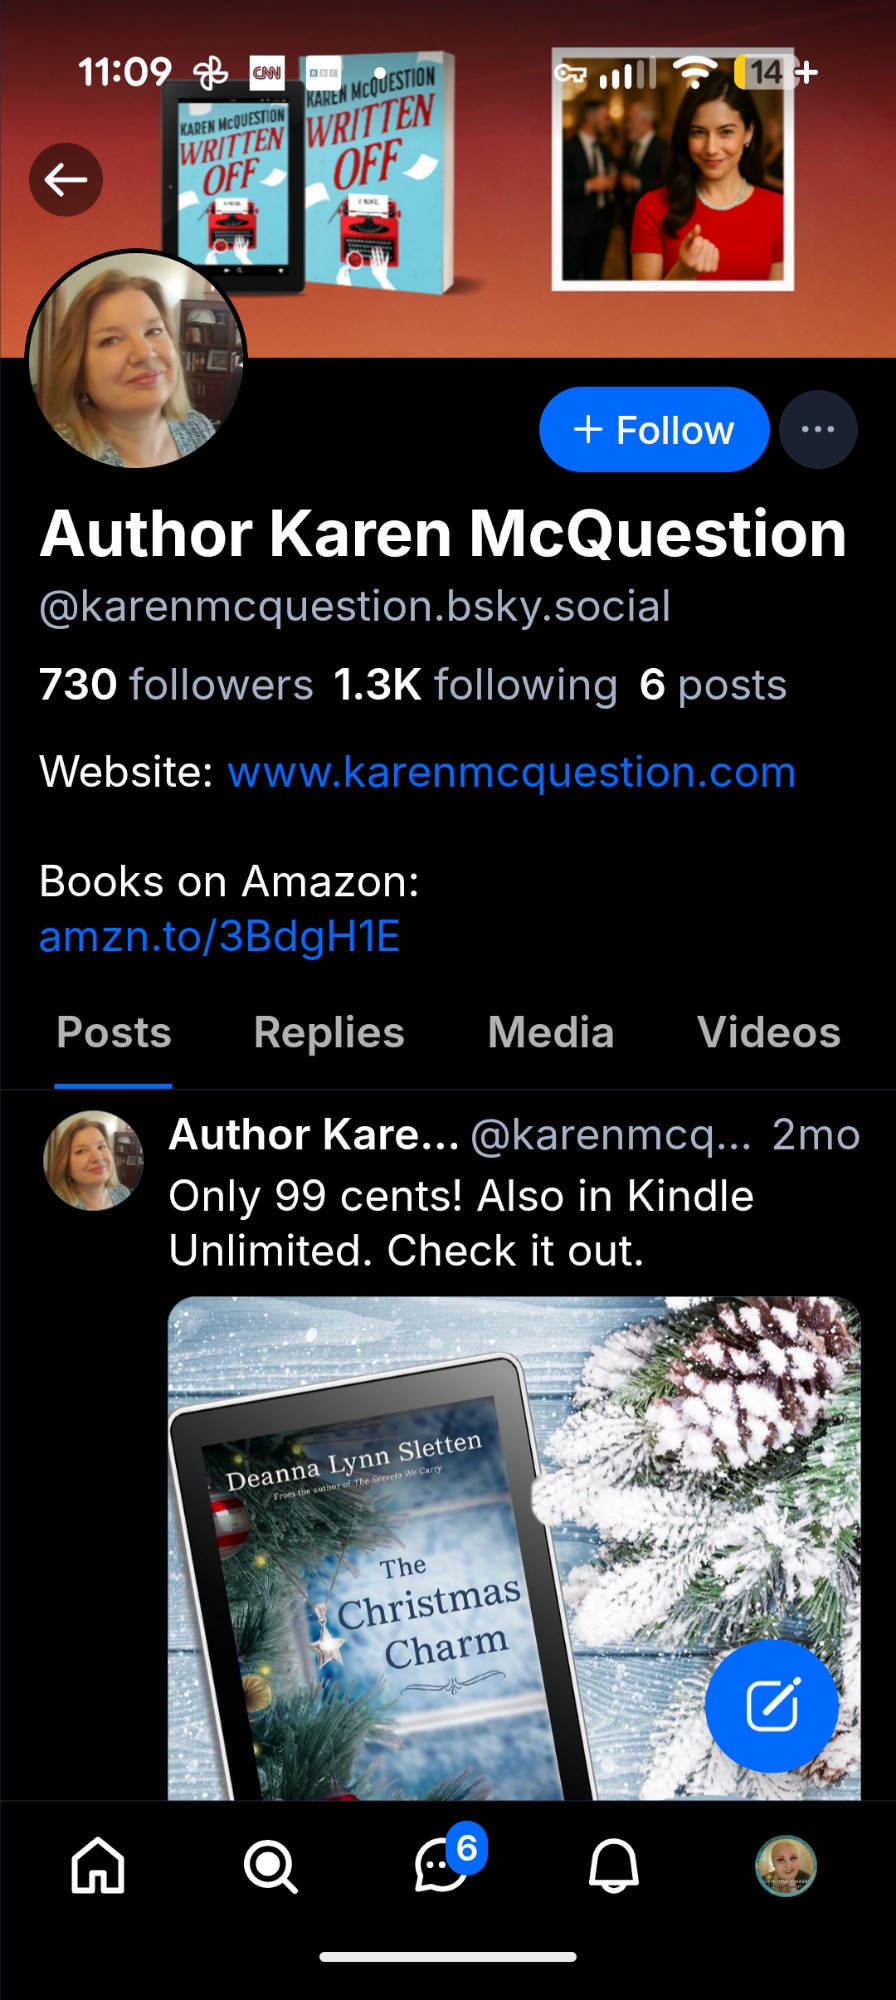896x2000 pixels.
Task: Enlarge Karen McQuestion's profile picture
Action: (136, 360)
